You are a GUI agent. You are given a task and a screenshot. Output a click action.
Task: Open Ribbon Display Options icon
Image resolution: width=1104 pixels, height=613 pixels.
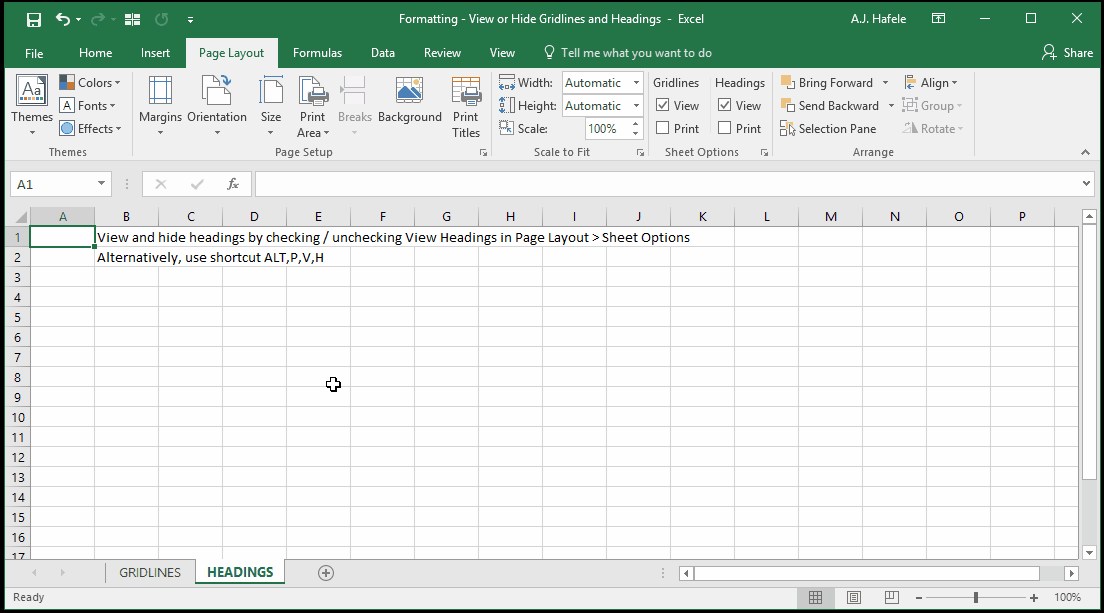(x=939, y=19)
